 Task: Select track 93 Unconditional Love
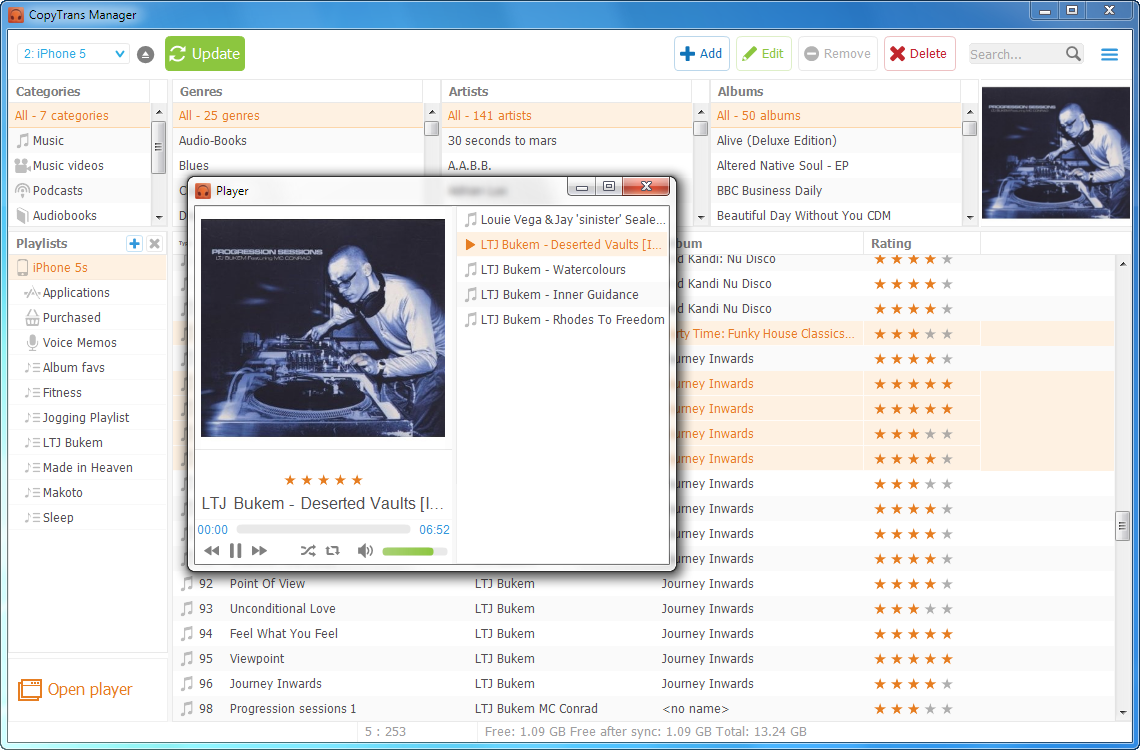click(643, 609)
